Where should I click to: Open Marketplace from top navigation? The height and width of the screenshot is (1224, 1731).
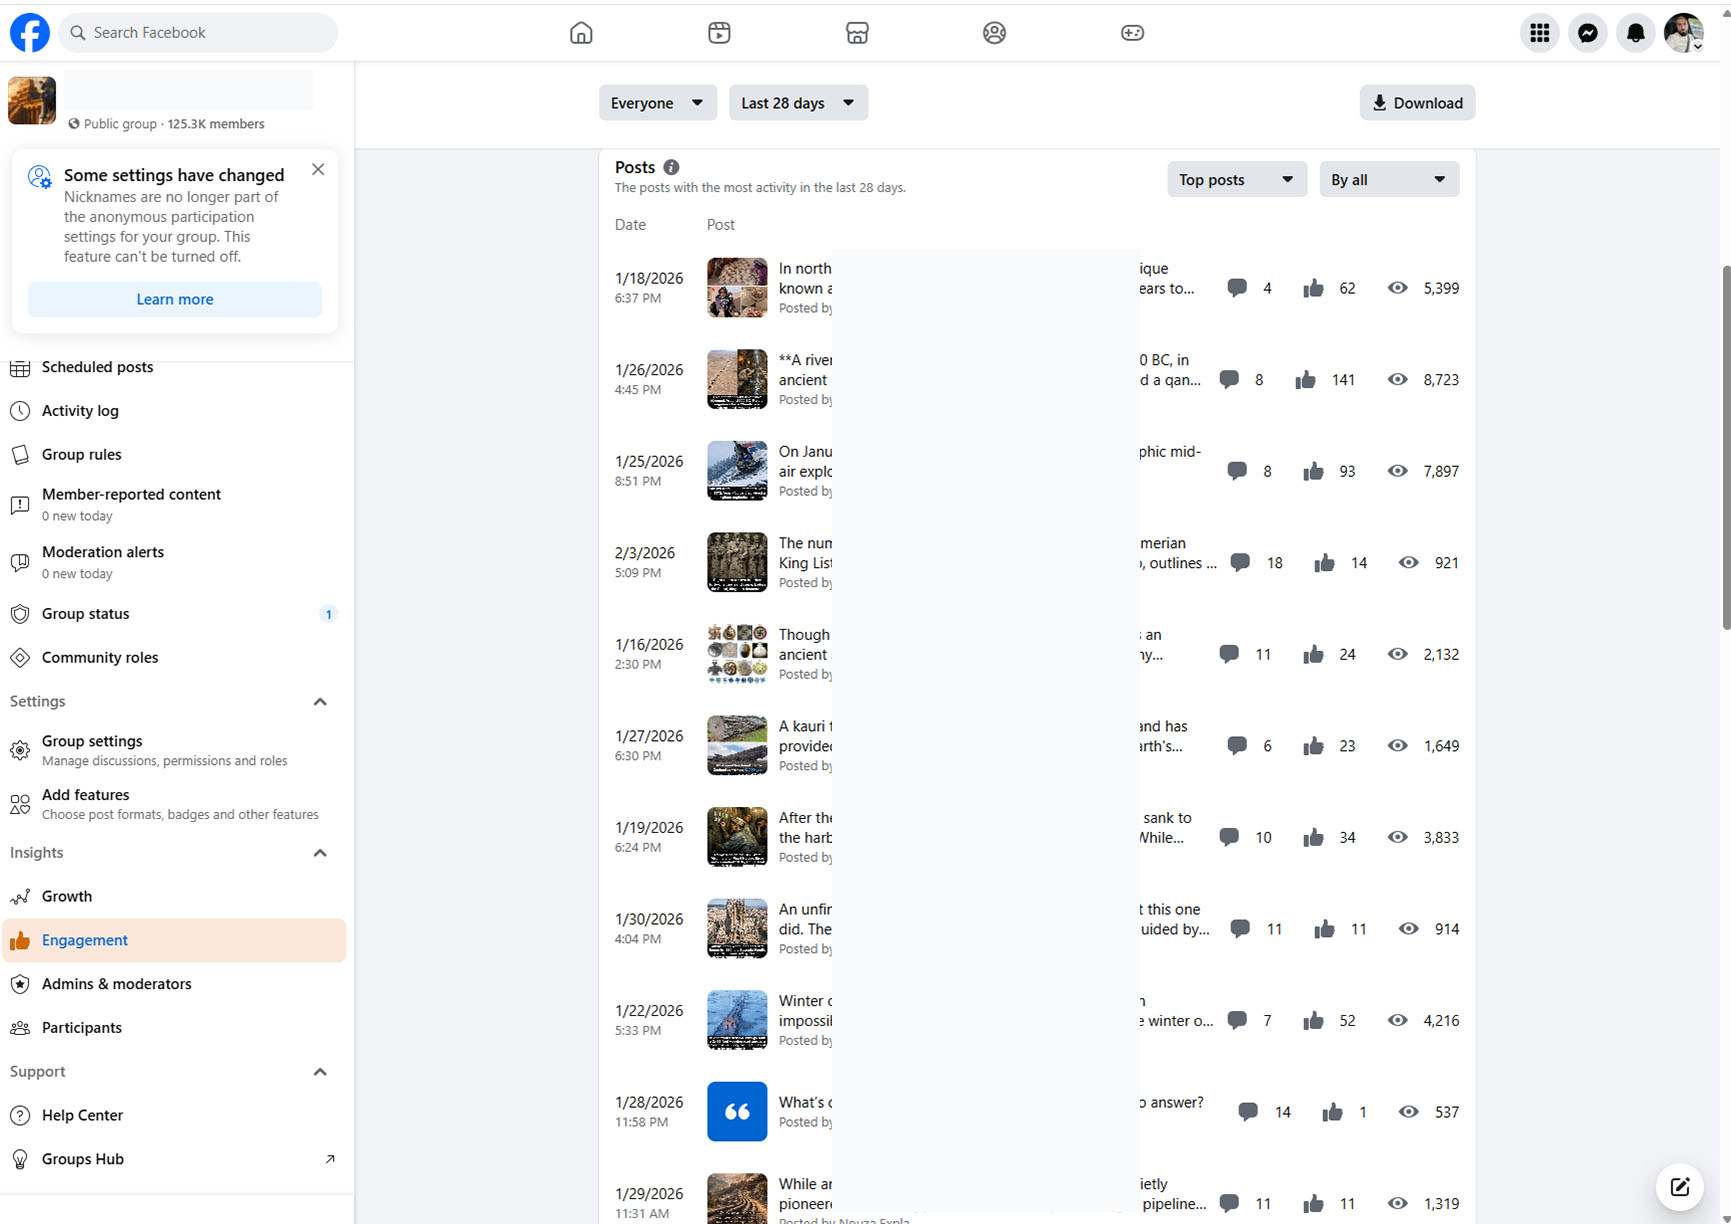coord(857,33)
